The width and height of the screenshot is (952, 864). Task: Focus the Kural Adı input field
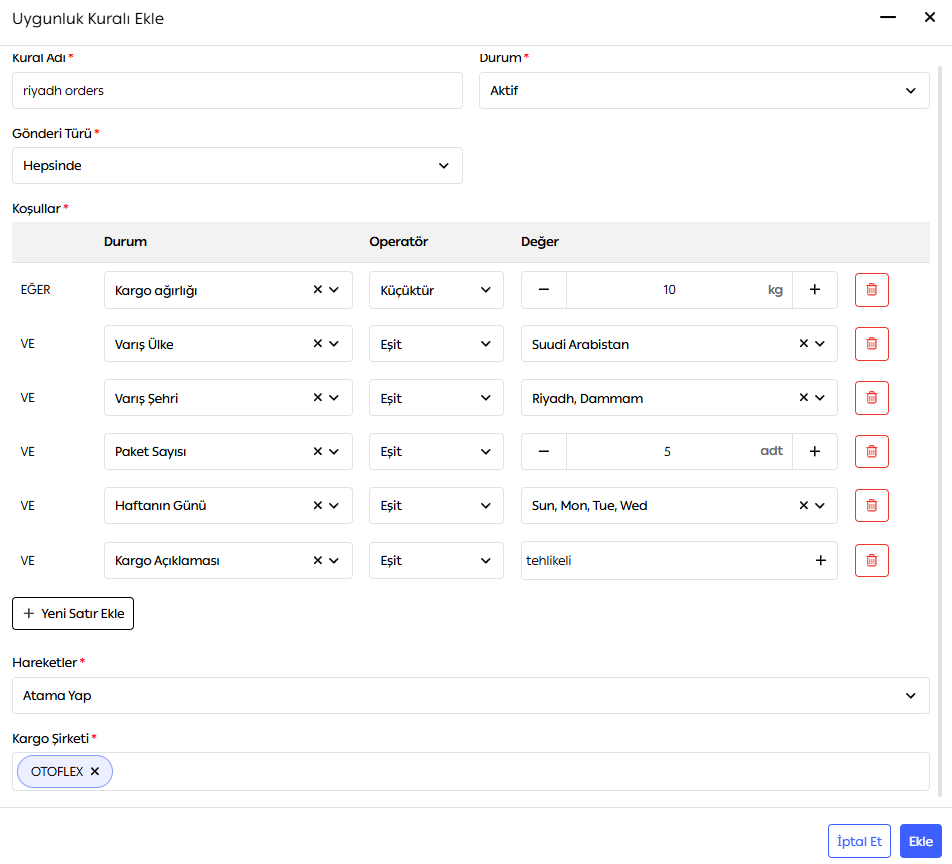pos(237,90)
